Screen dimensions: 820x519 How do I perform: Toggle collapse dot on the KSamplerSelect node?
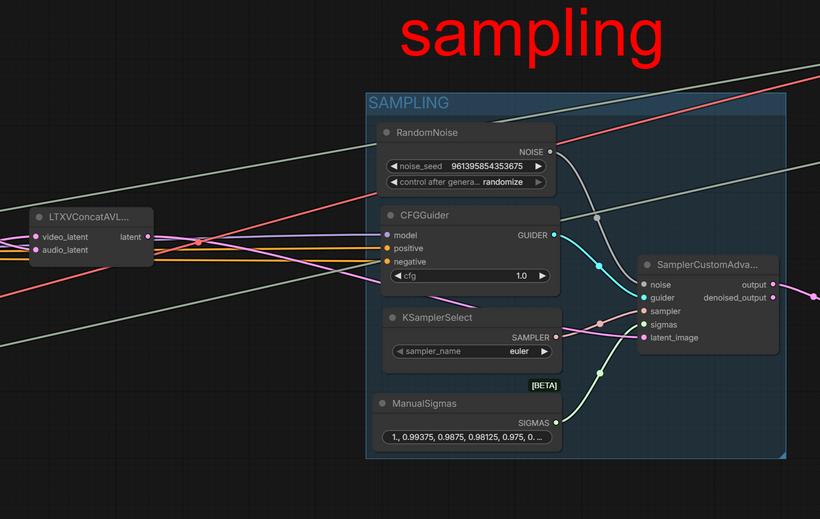click(x=392, y=318)
